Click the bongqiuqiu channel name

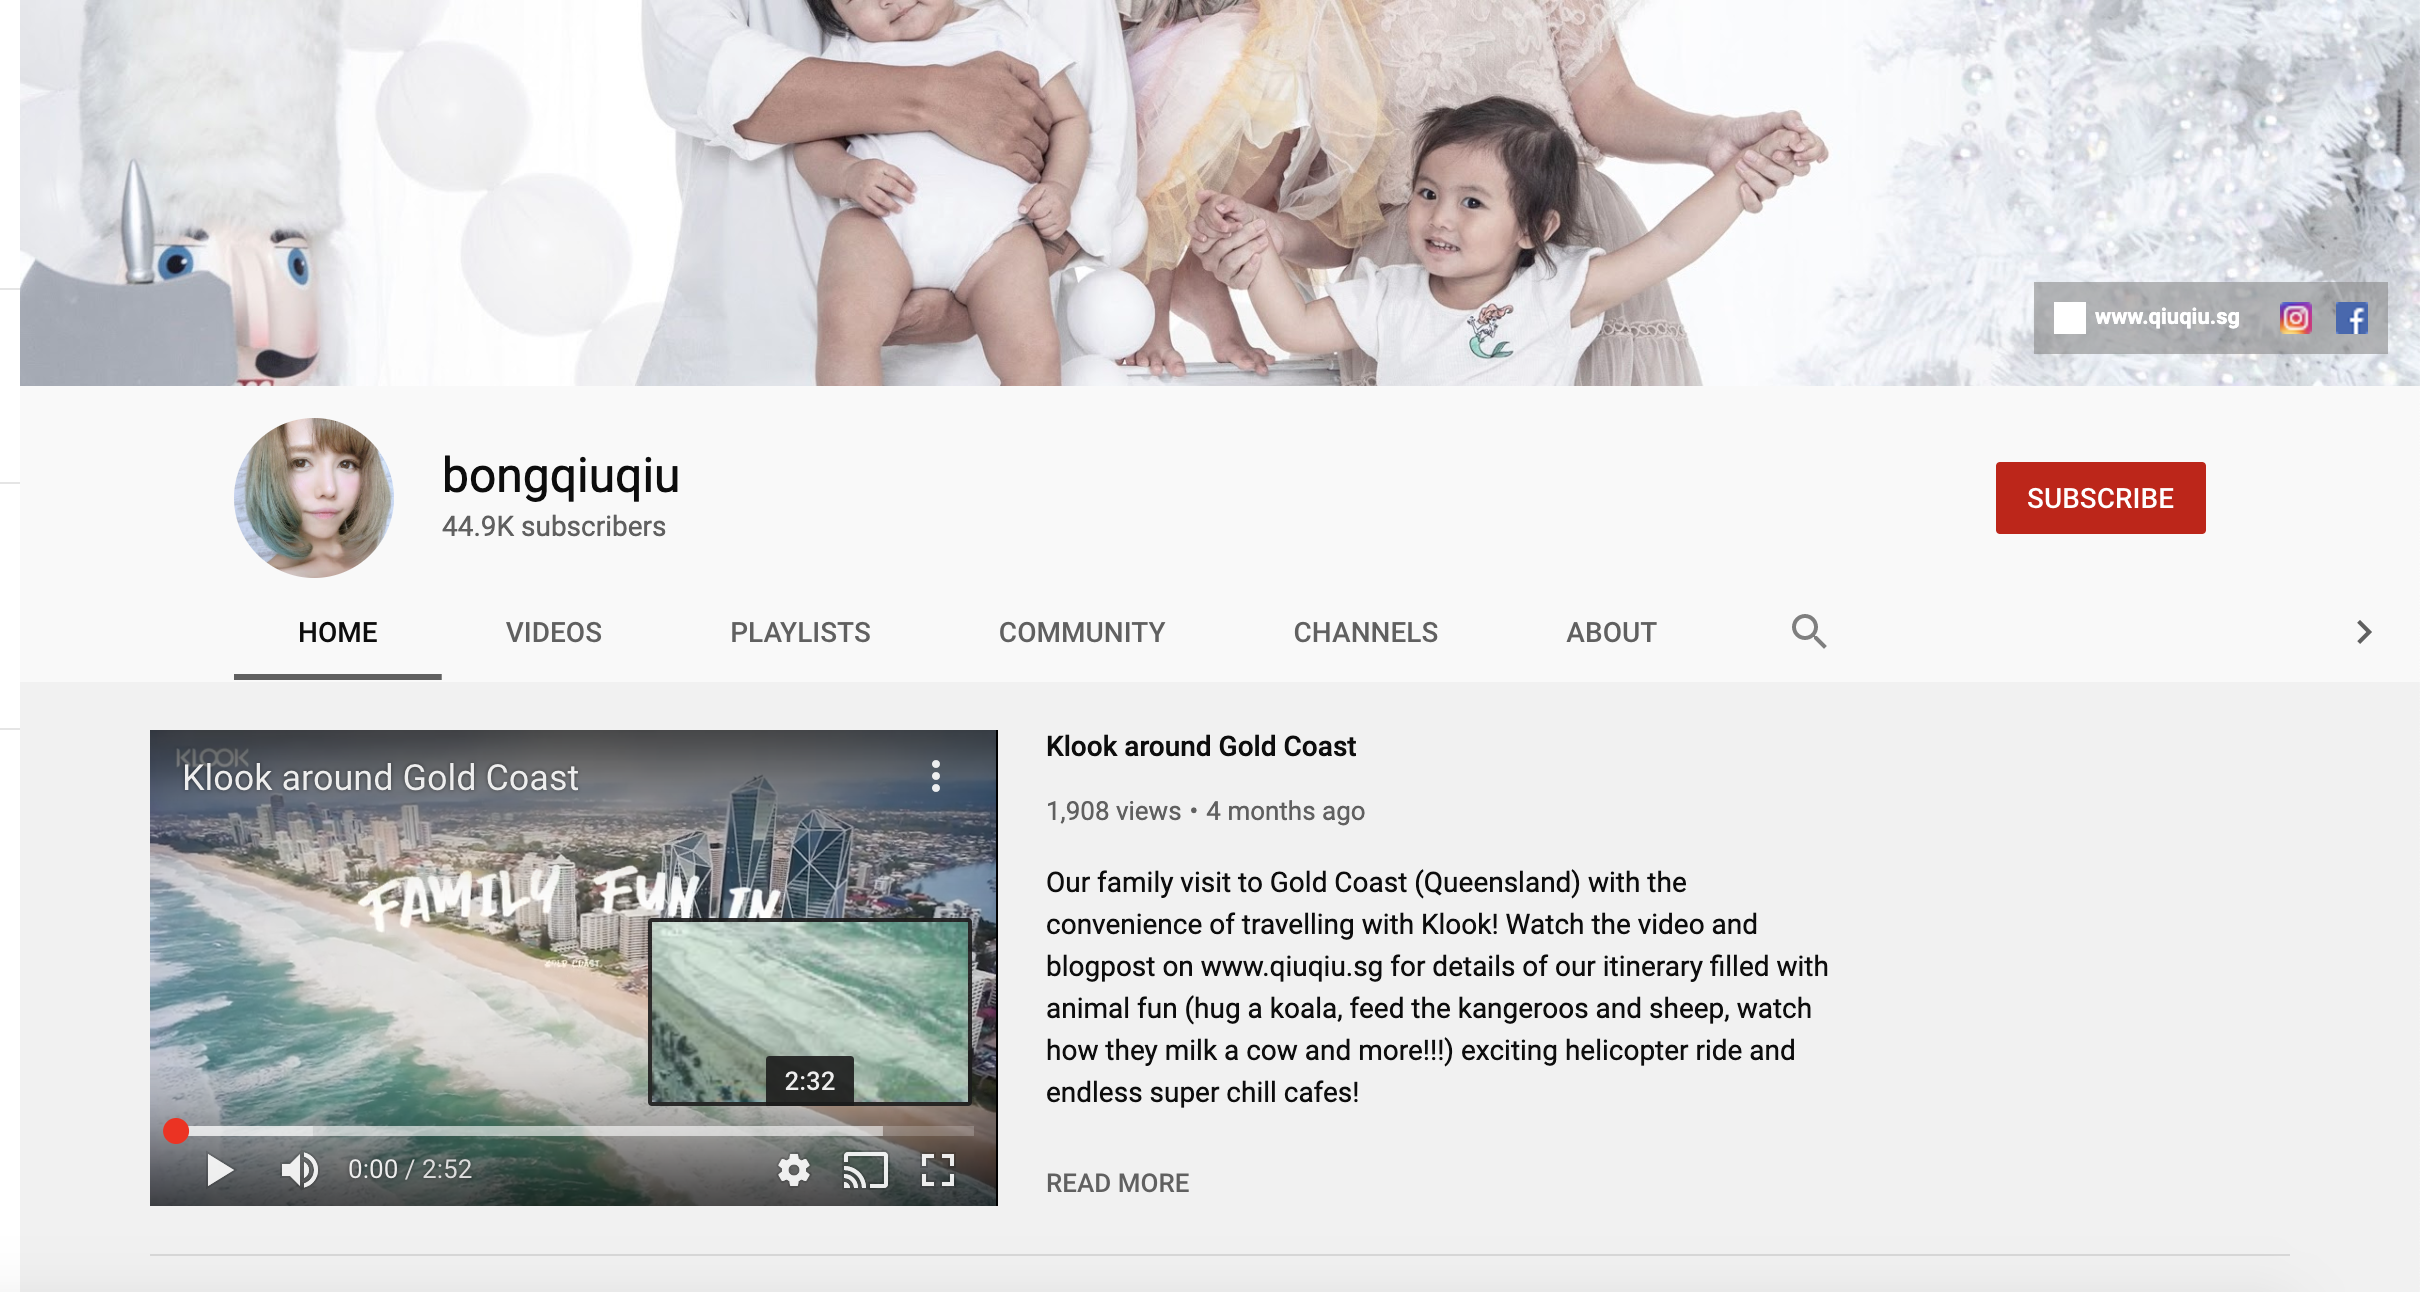[x=561, y=475]
